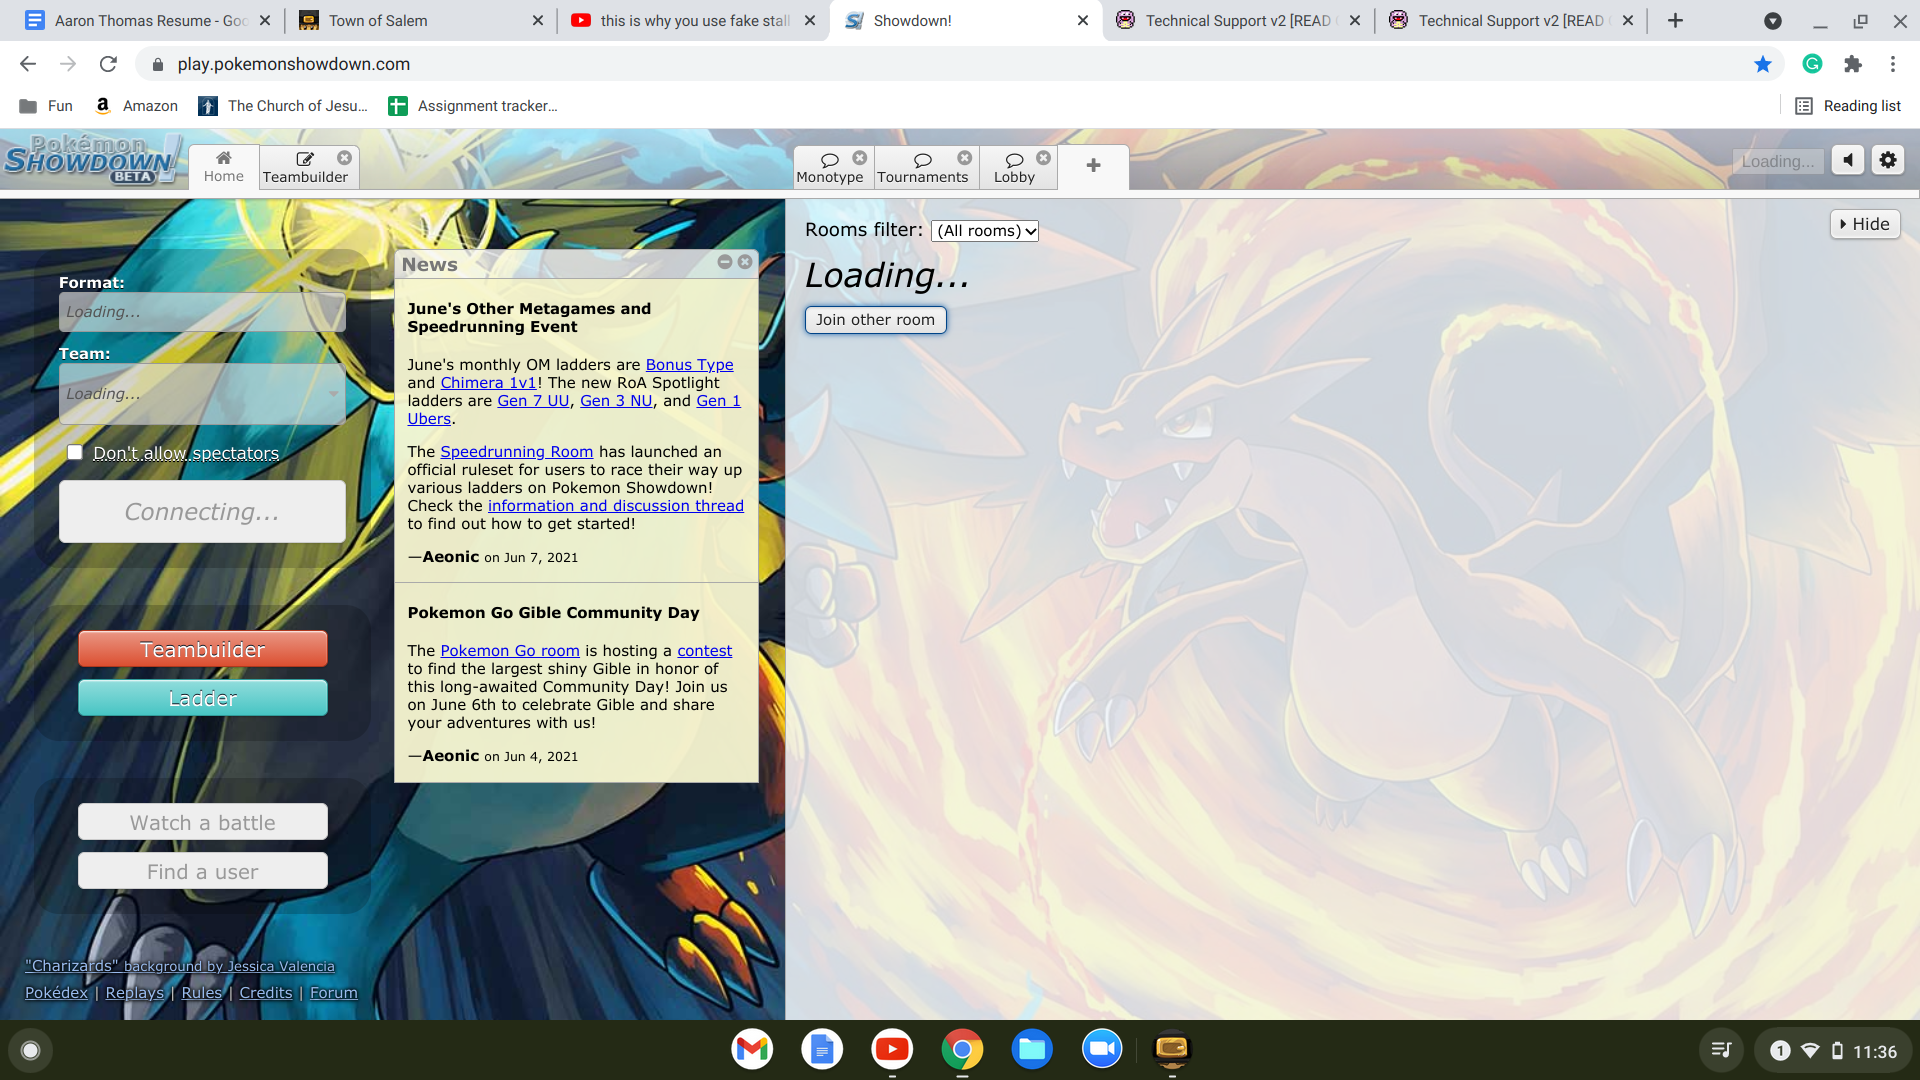The height and width of the screenshot is (1080, 1920).
Task: Go back in browser history
Action: tap(28, 64)
